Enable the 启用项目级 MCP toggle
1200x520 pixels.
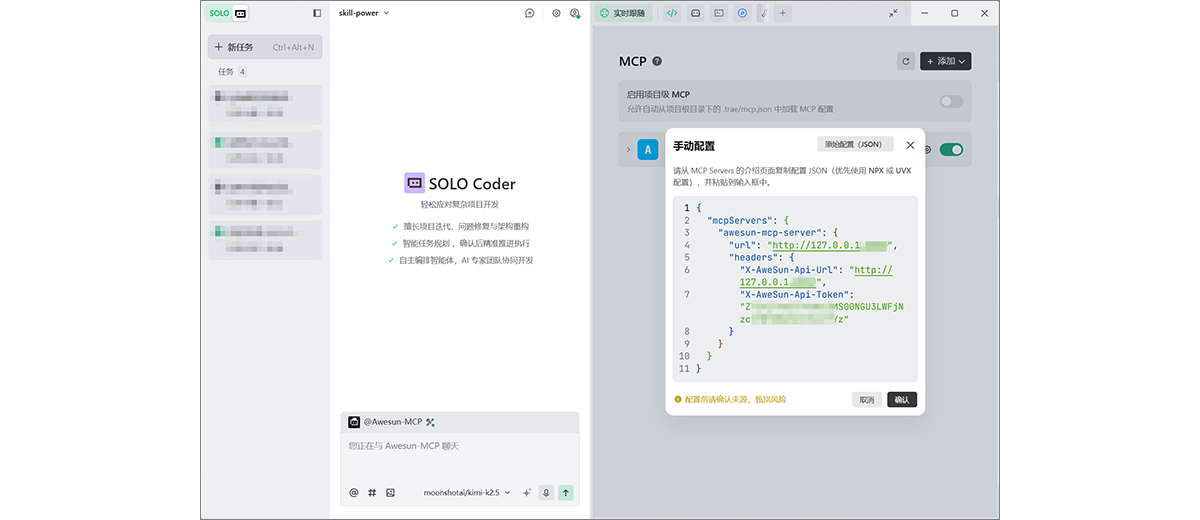point(951,101)
